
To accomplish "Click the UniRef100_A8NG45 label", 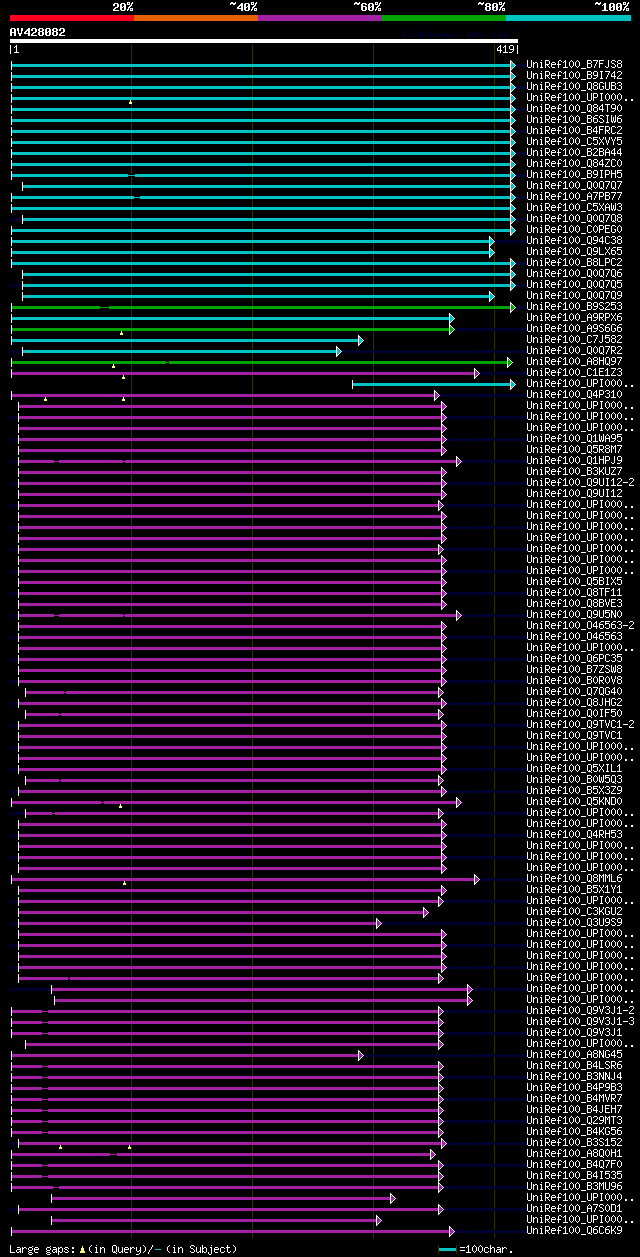I will (574, 1054).
